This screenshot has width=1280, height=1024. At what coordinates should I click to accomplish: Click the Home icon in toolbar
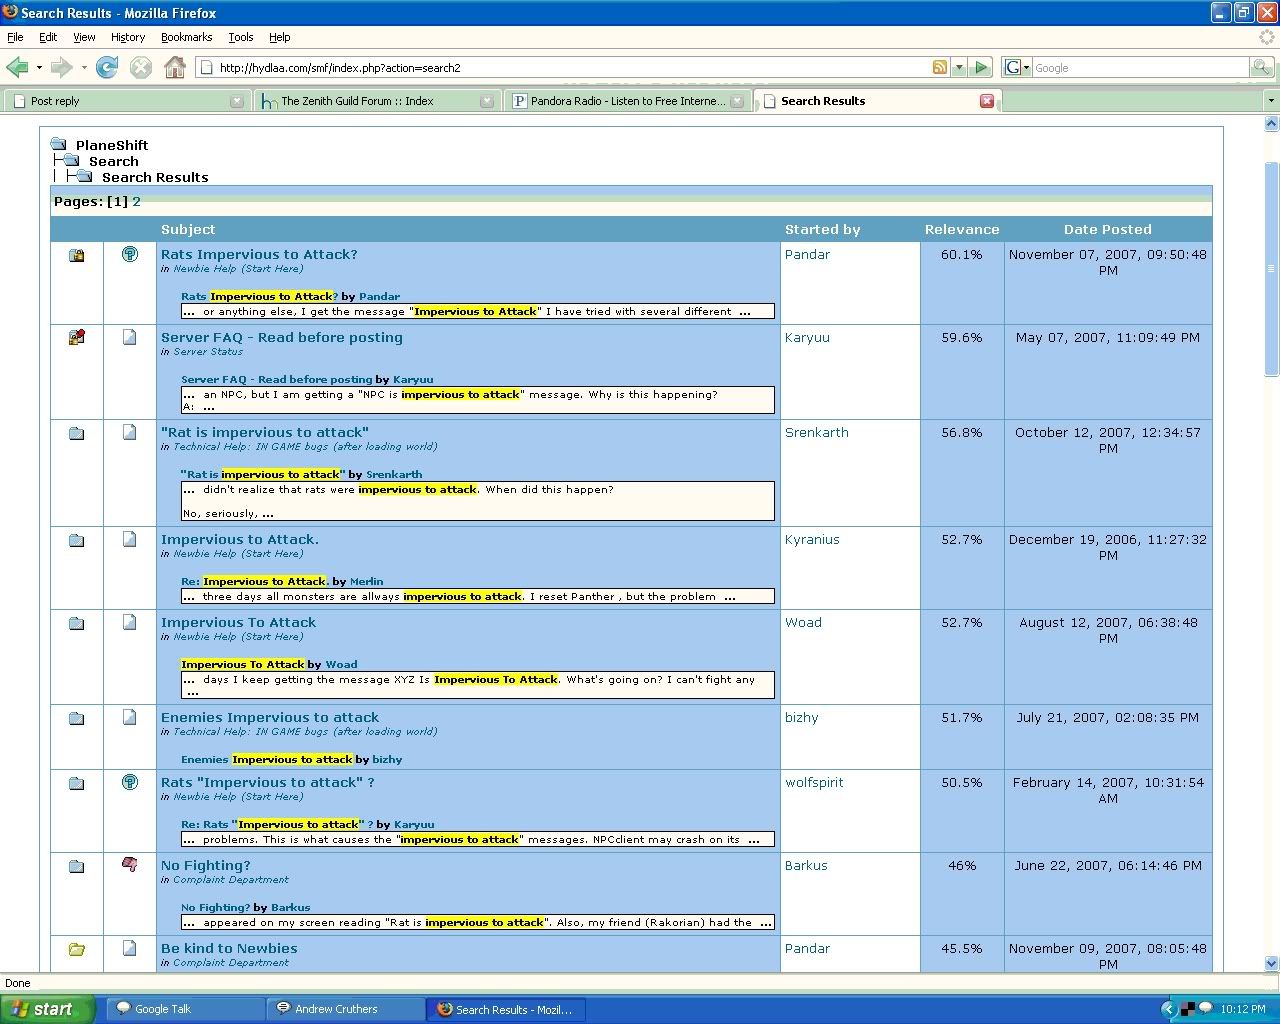tap(175, 67)
